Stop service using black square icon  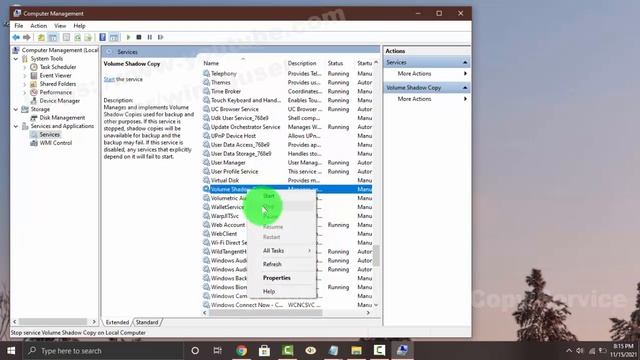tap(139, 37)
